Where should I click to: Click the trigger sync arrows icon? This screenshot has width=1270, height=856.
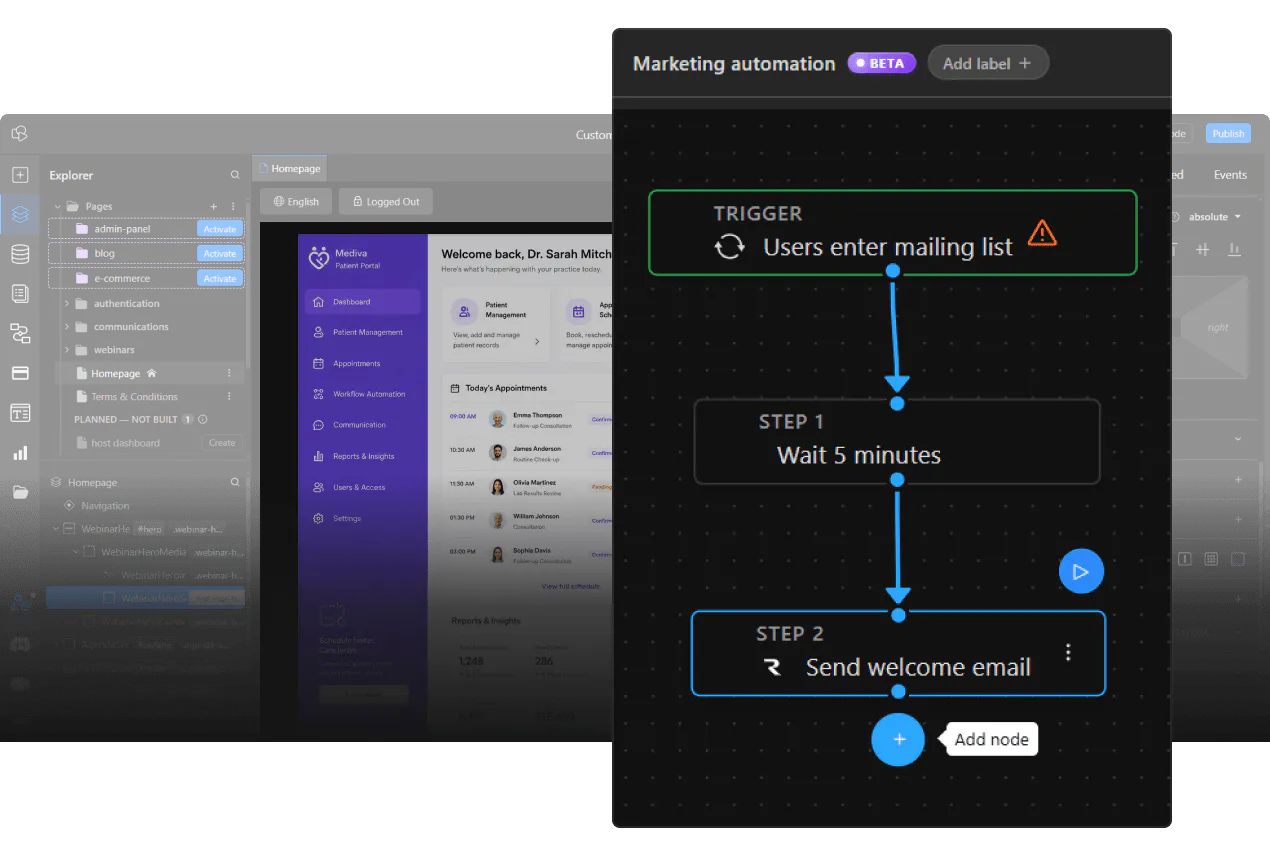click(x=730, y=246)
